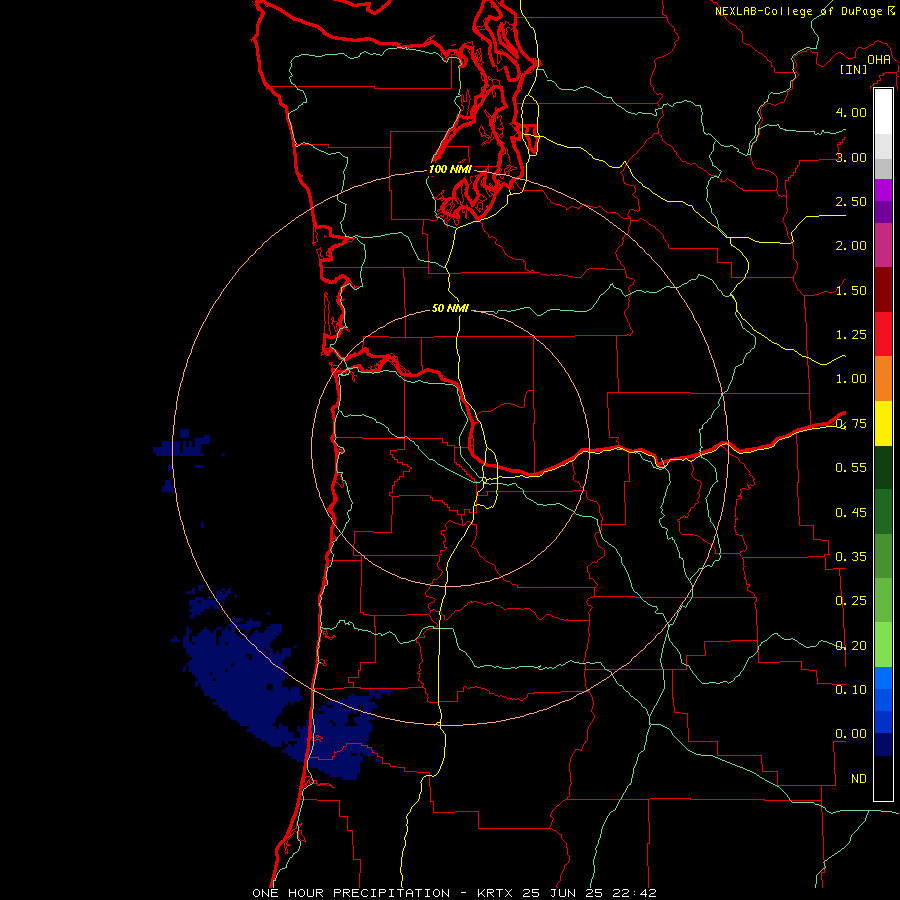
Task: Click the 0.35 legend value
Action: (851, 557)
